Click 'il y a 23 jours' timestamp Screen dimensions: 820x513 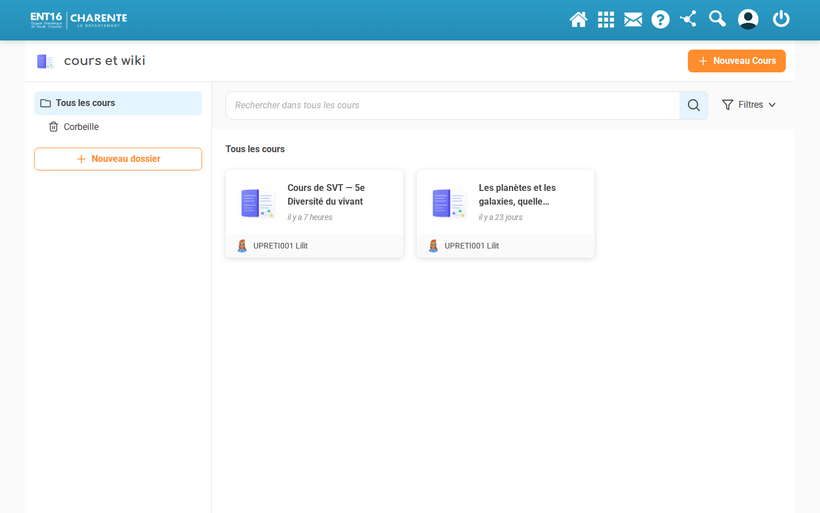[500, 217]
